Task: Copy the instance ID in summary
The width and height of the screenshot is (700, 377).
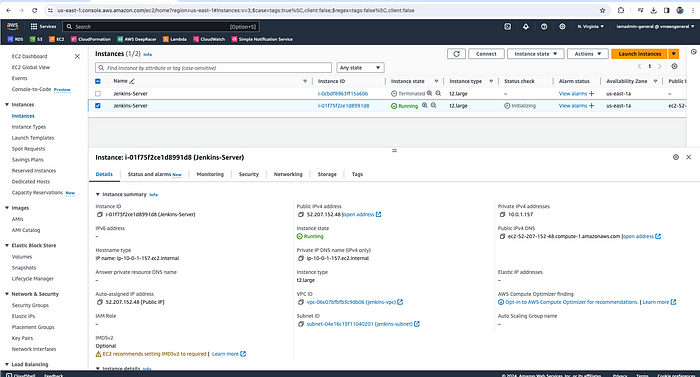Action: [x=100, y=215]
